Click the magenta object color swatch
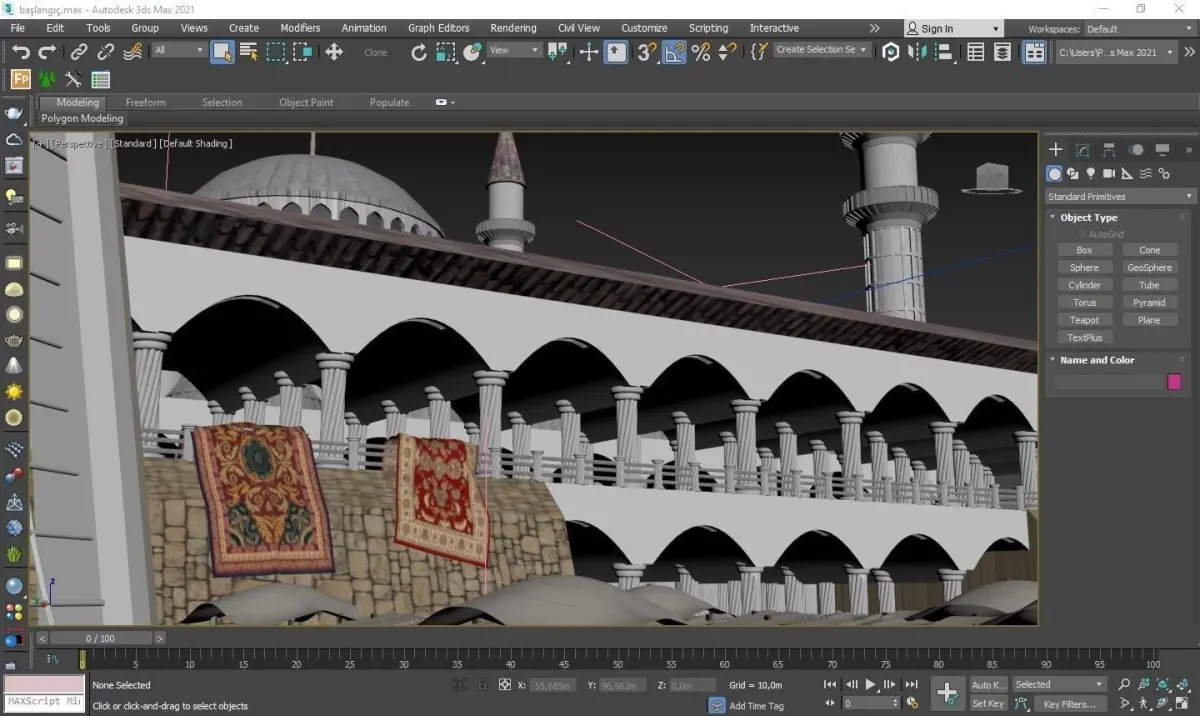This screenshot has height=716, width=1200. [1174, 382]
